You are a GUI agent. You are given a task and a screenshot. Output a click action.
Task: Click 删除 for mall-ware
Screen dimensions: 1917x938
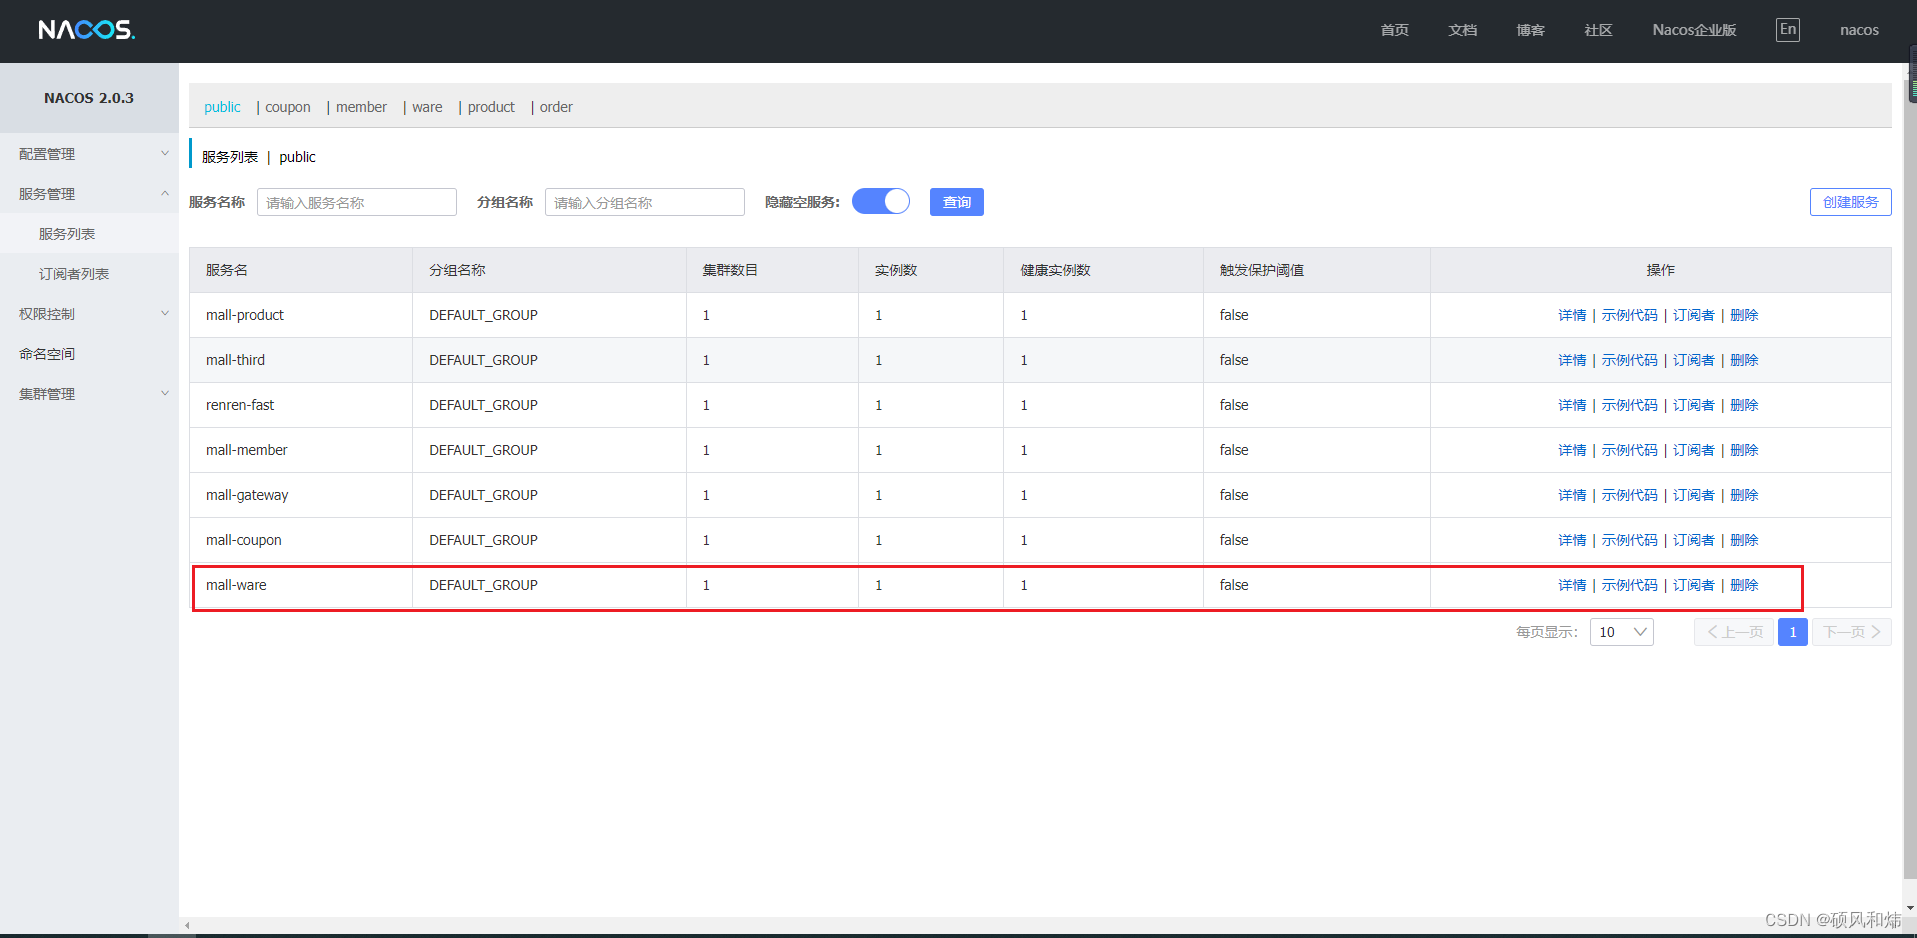tap(1744, 585)
